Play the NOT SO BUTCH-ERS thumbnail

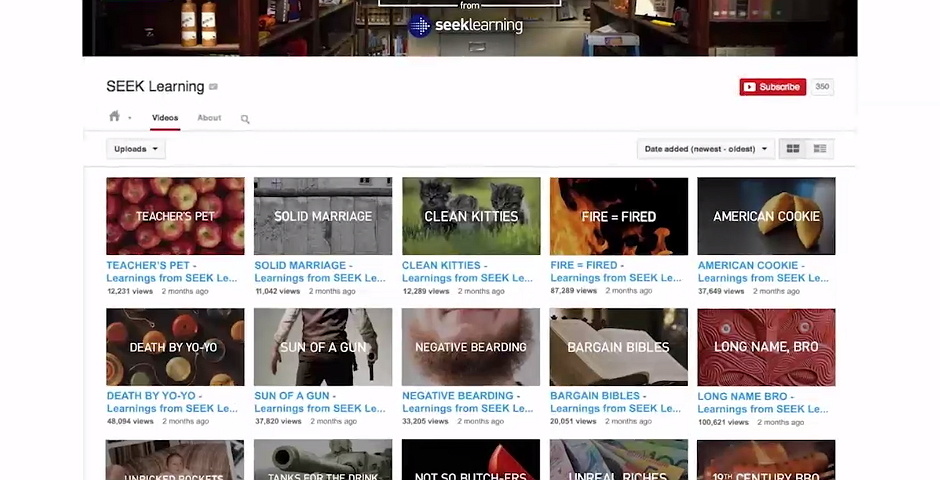471,460
